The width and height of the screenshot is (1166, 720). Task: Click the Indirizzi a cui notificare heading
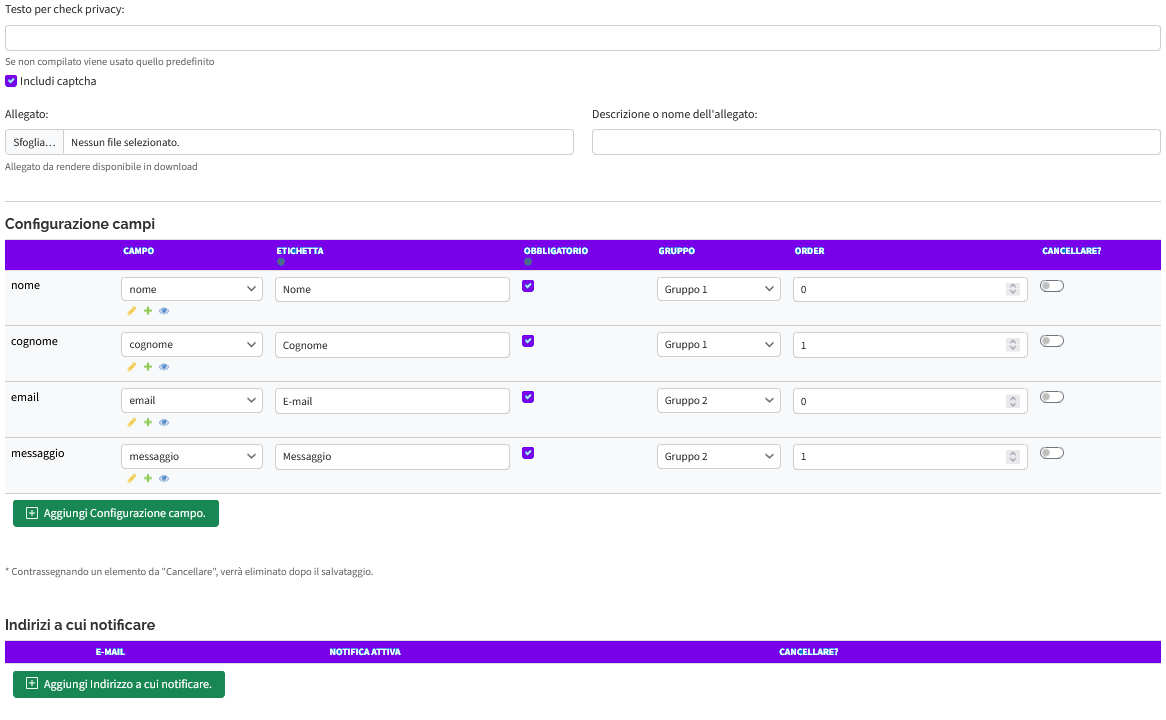click(80, 625)
